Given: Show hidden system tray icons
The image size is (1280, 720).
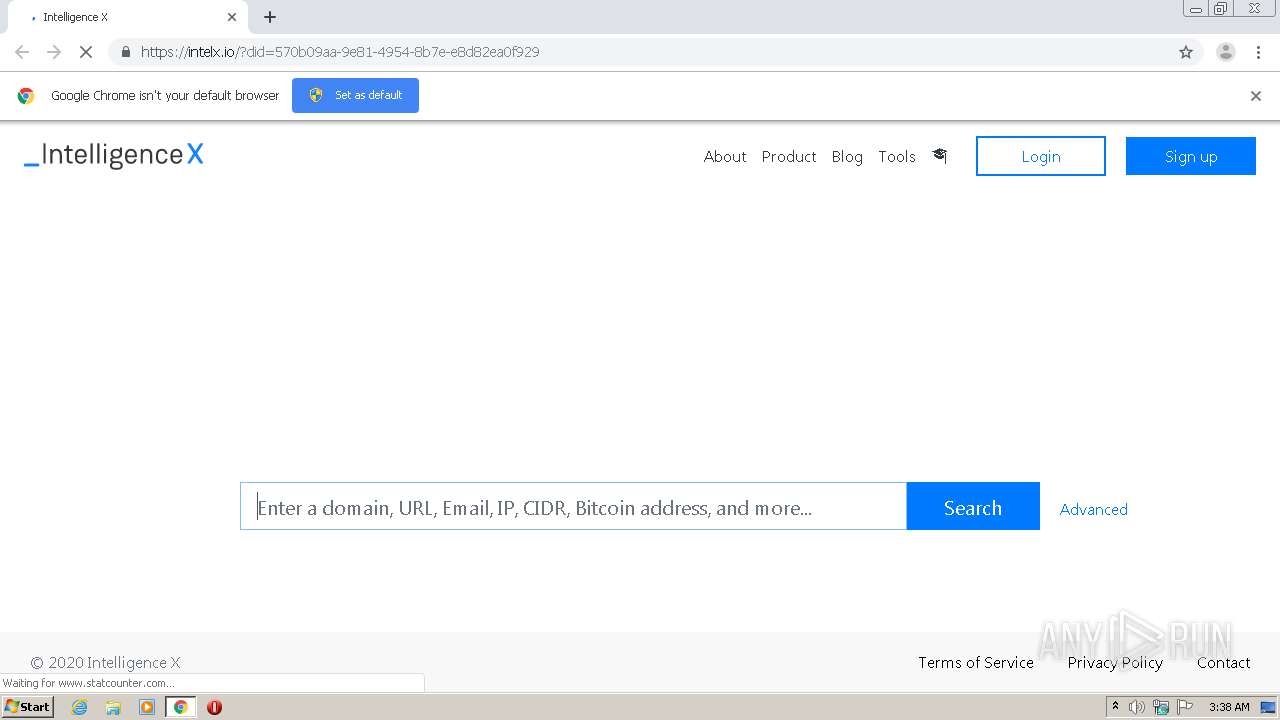Looking at the screenshot, I should [1115, 707].
